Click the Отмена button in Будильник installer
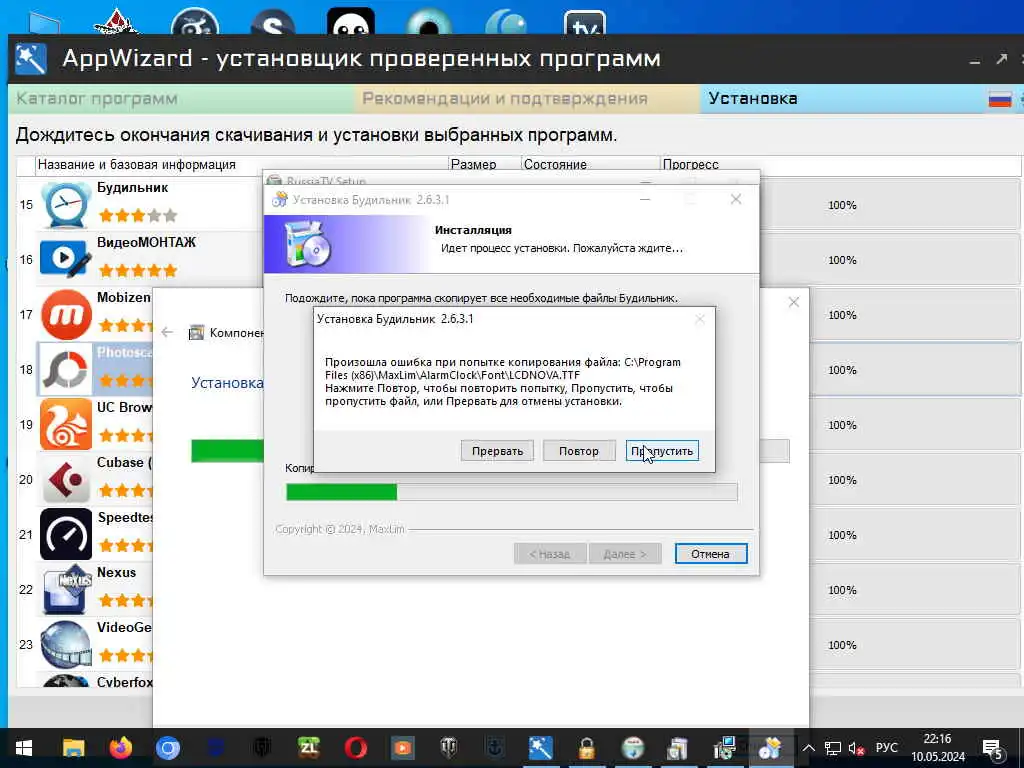 coord(711,554)
